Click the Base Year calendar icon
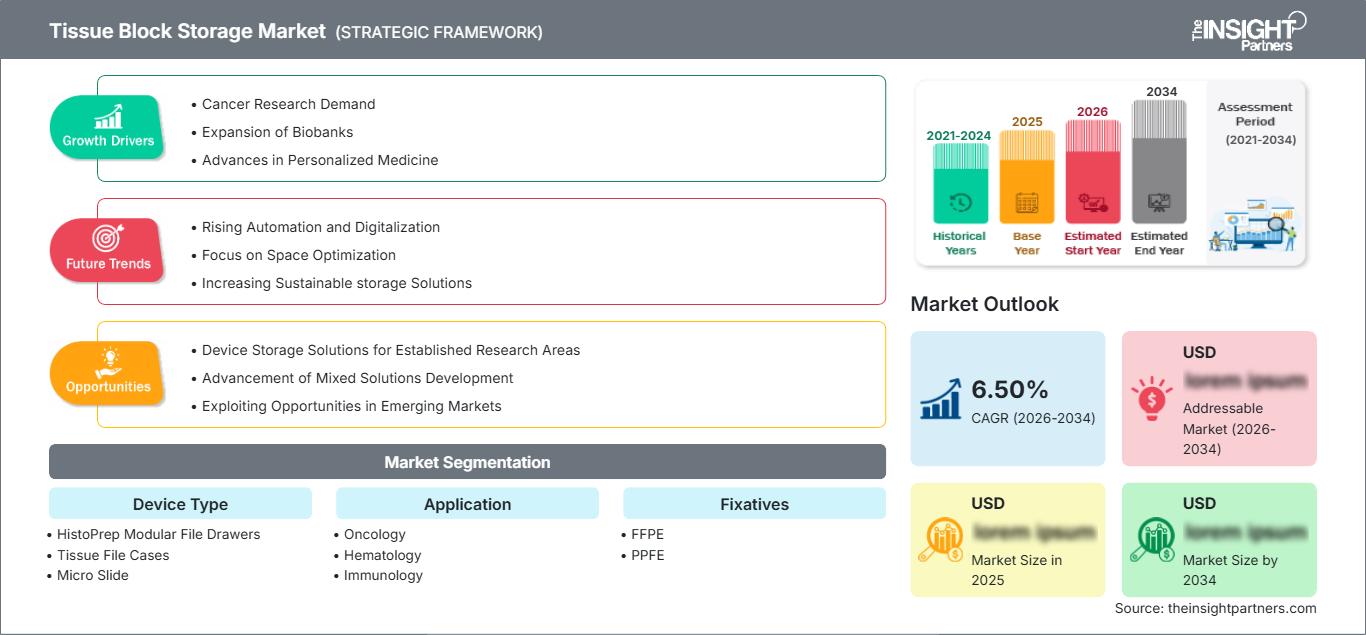Viewport: 1366px width, 635px height. coord(1026,202)
